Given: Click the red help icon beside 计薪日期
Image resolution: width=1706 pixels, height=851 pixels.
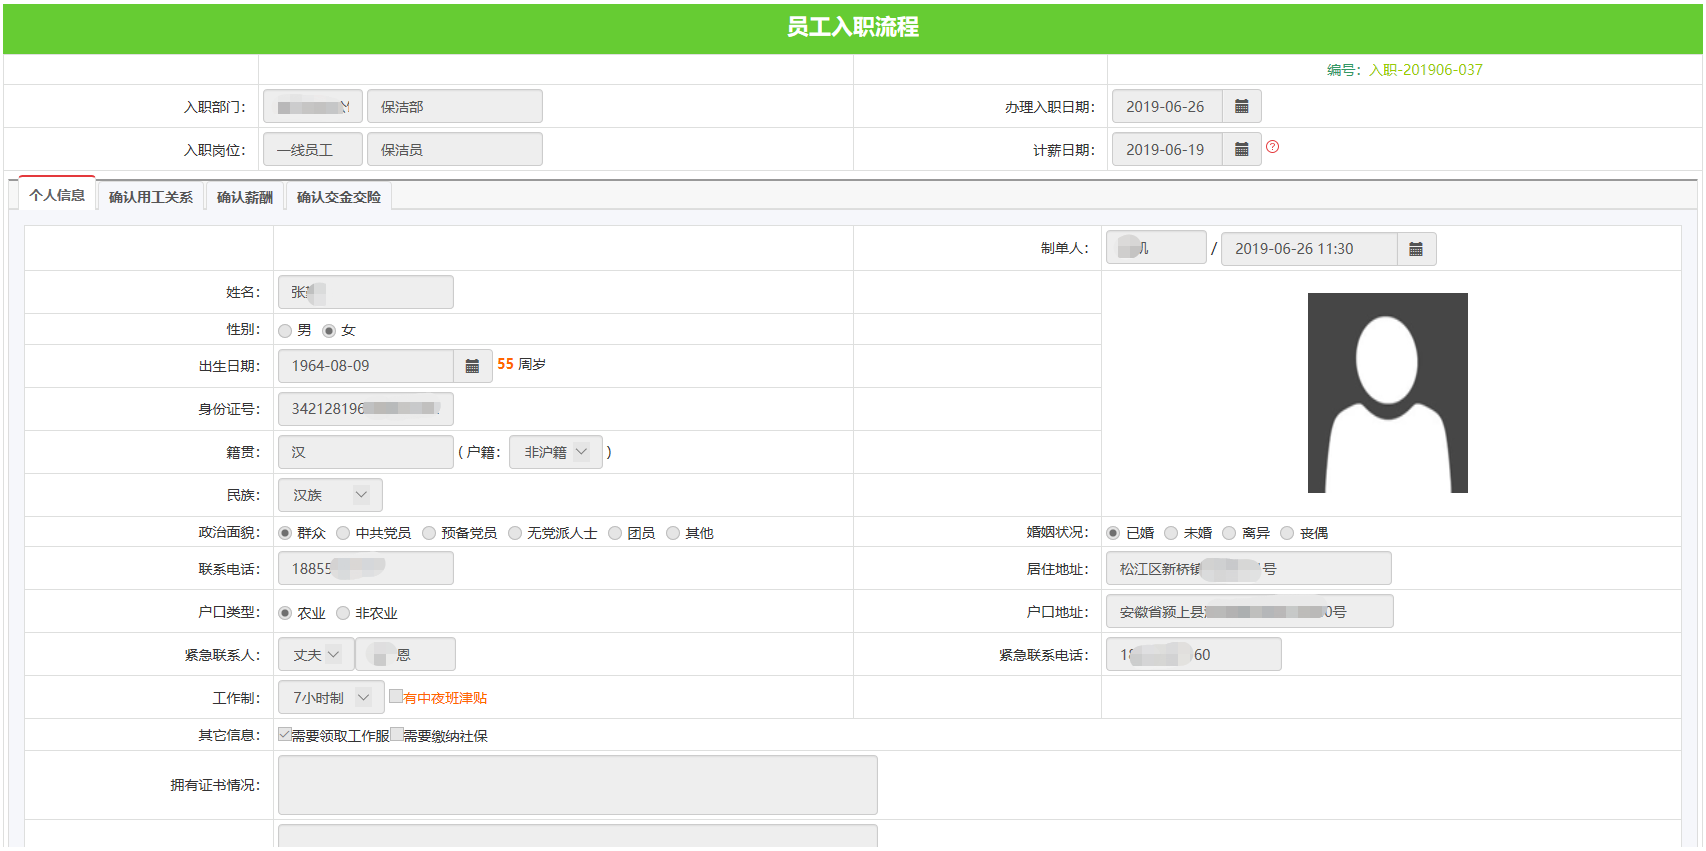Looking at the screenshot, I should [1272, 147].
